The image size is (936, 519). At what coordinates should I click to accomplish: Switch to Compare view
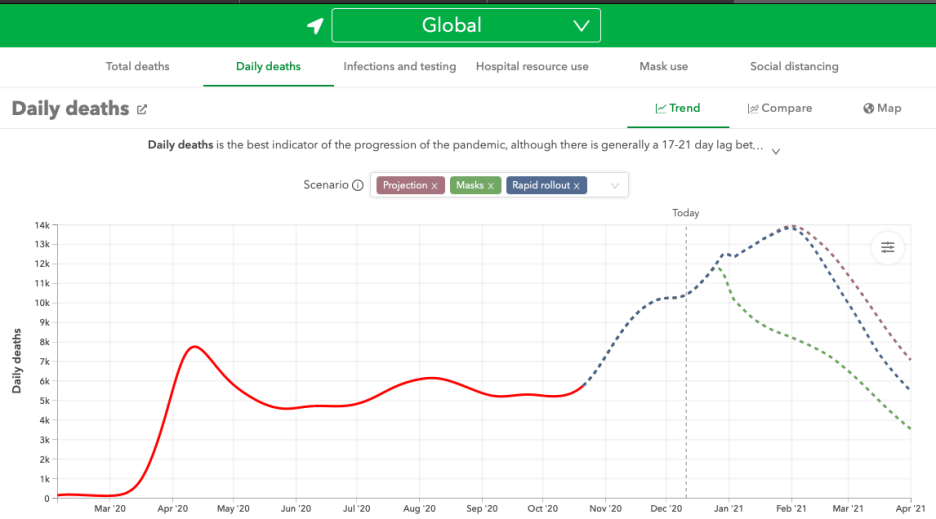coord(780,108)
